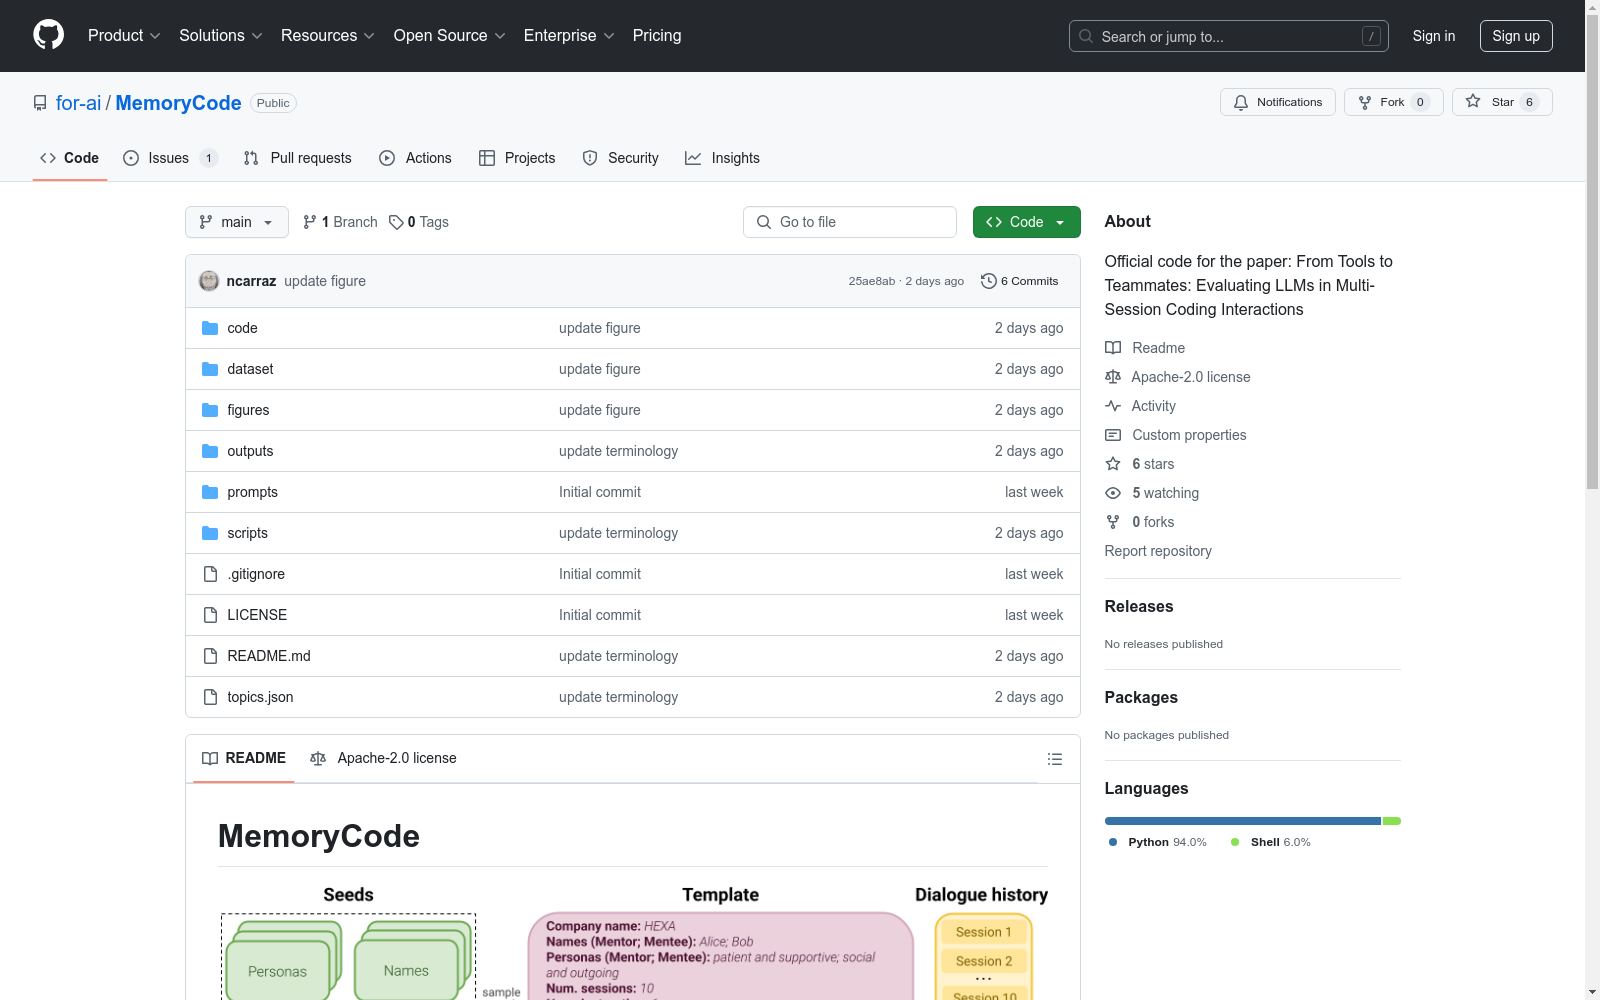Click the Go to file input
1600x1000 pixels.
(850, 222)
